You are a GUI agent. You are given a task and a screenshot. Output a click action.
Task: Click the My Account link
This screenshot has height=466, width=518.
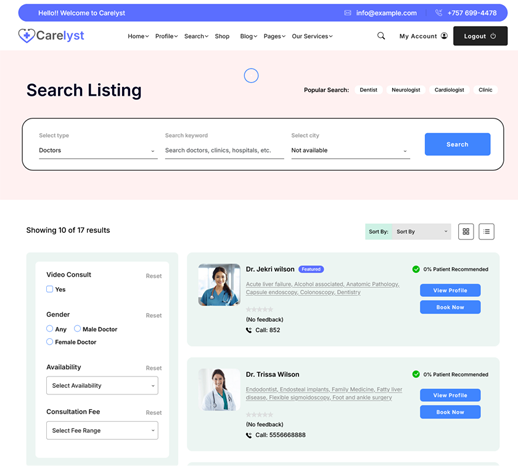point(418,36)
